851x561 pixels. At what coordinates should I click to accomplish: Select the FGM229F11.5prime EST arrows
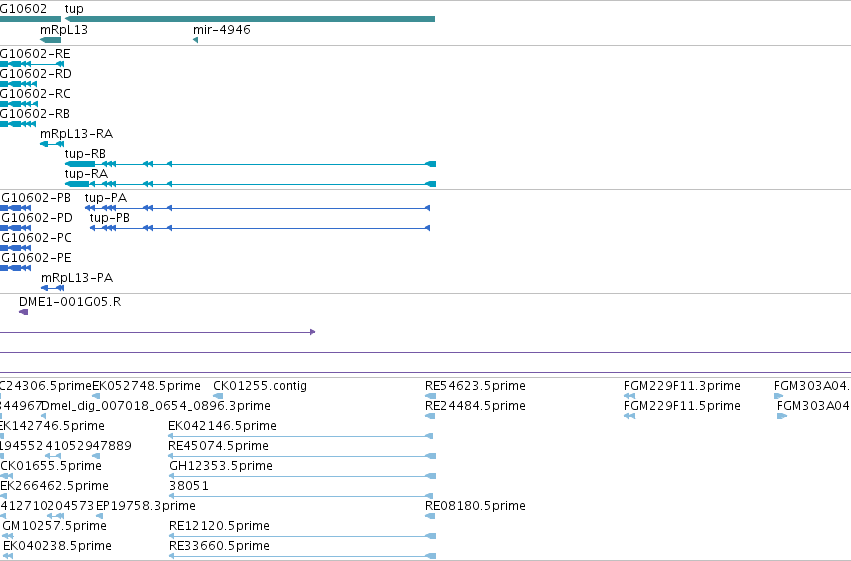click(x=630, y=416)
